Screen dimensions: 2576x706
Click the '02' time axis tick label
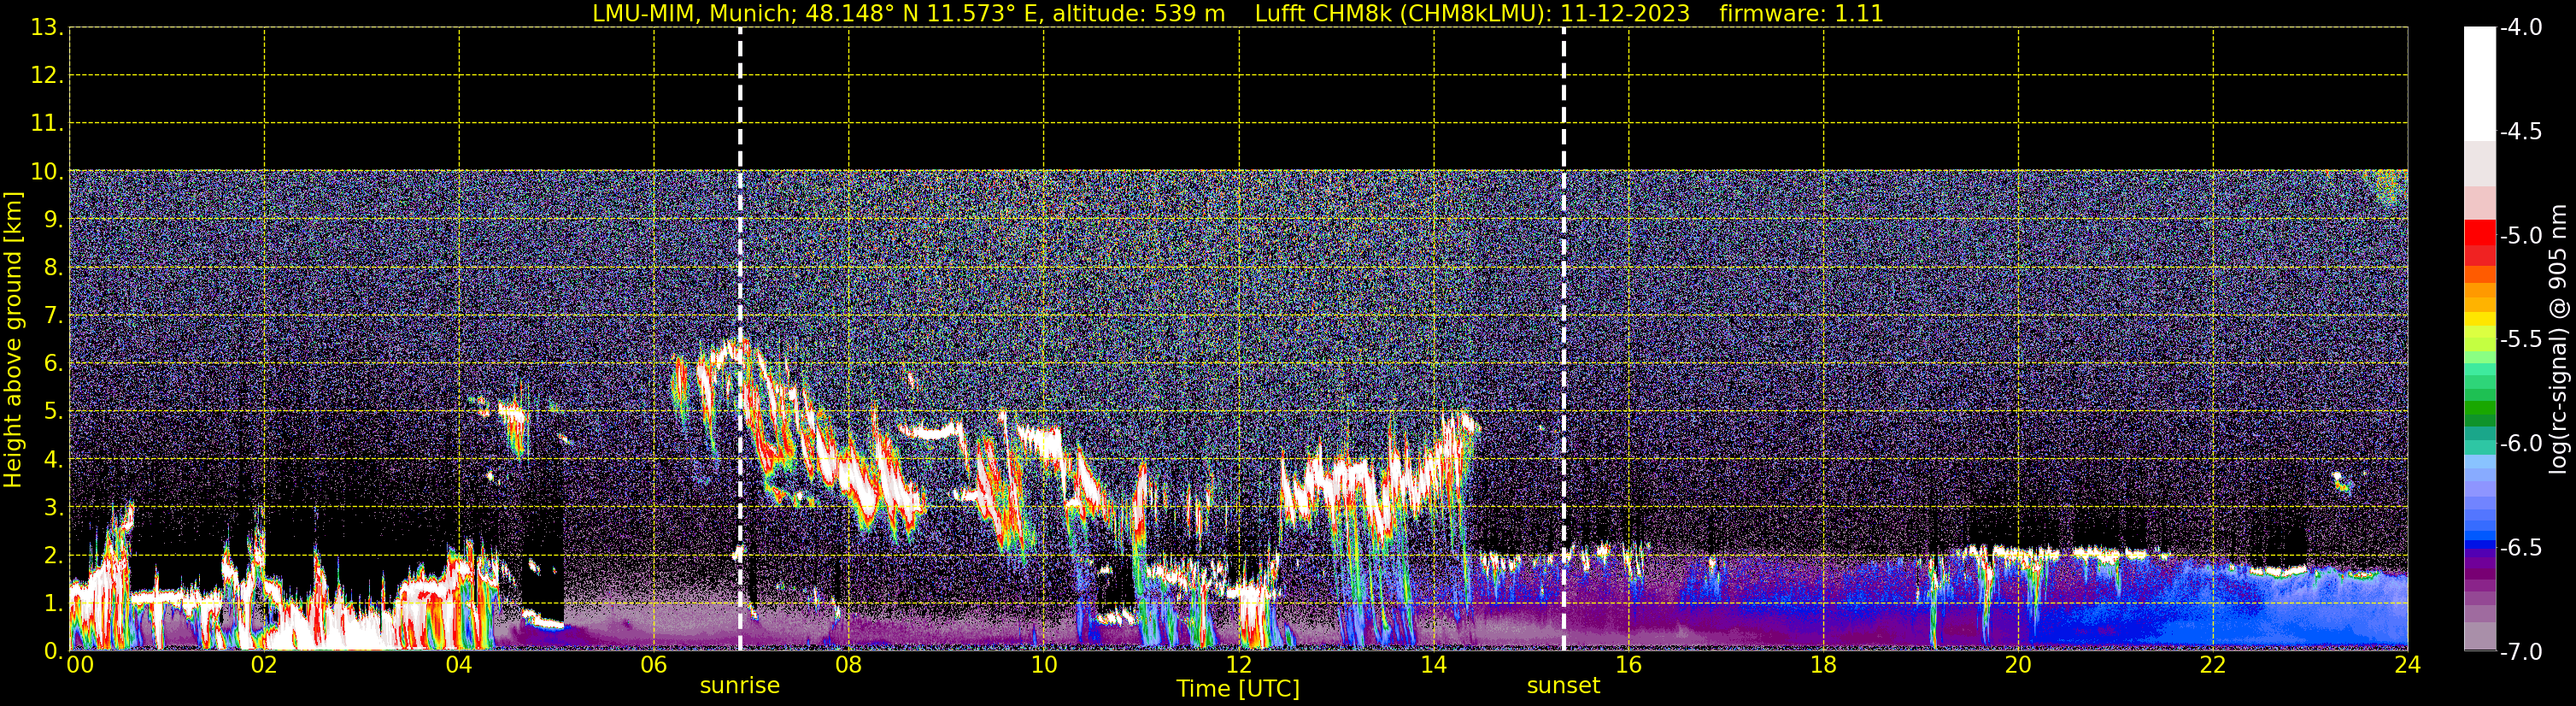pyautogui.click(x=264, y=665)
